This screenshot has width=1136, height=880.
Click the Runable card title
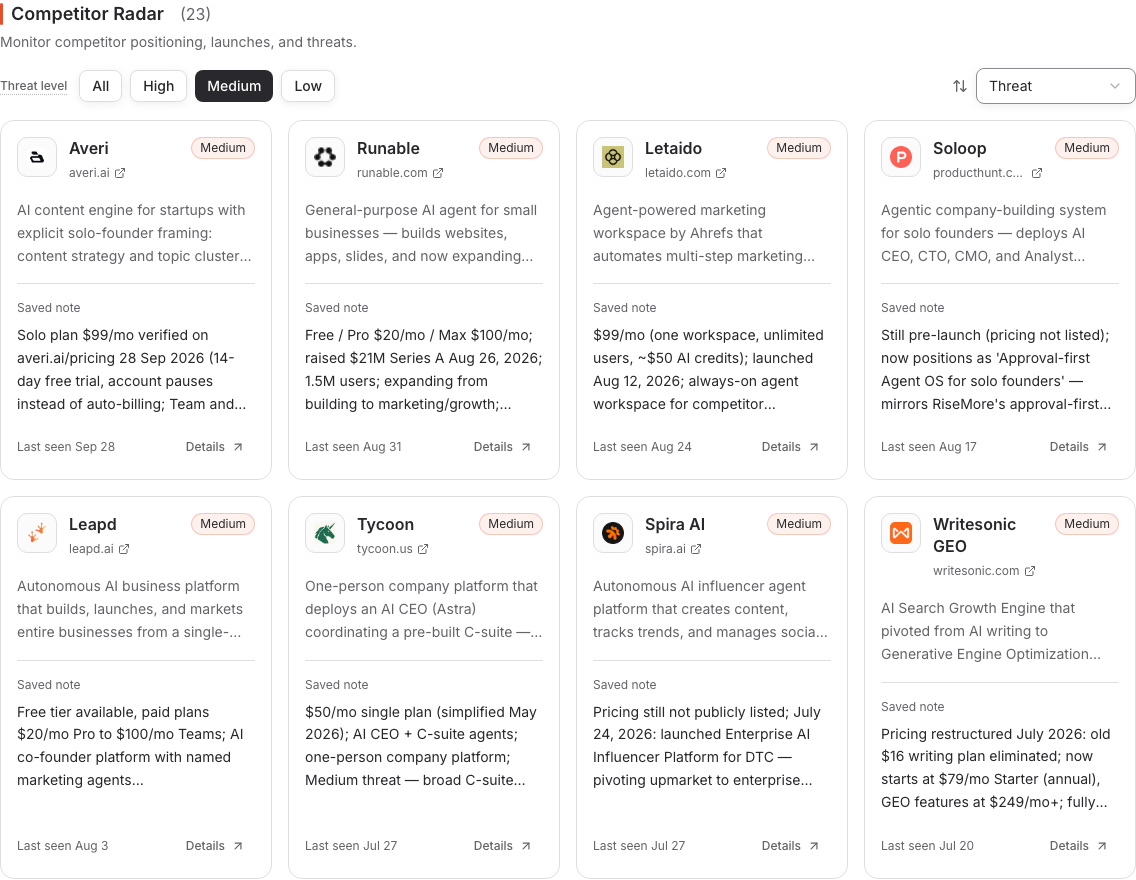[388, 148]
